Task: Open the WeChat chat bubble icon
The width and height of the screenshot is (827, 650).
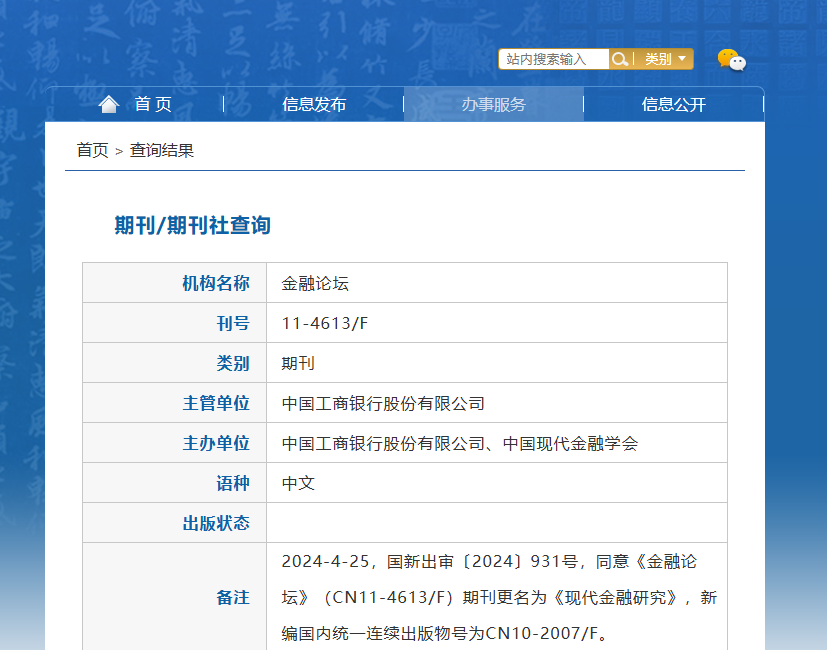Action: (732, 60)
